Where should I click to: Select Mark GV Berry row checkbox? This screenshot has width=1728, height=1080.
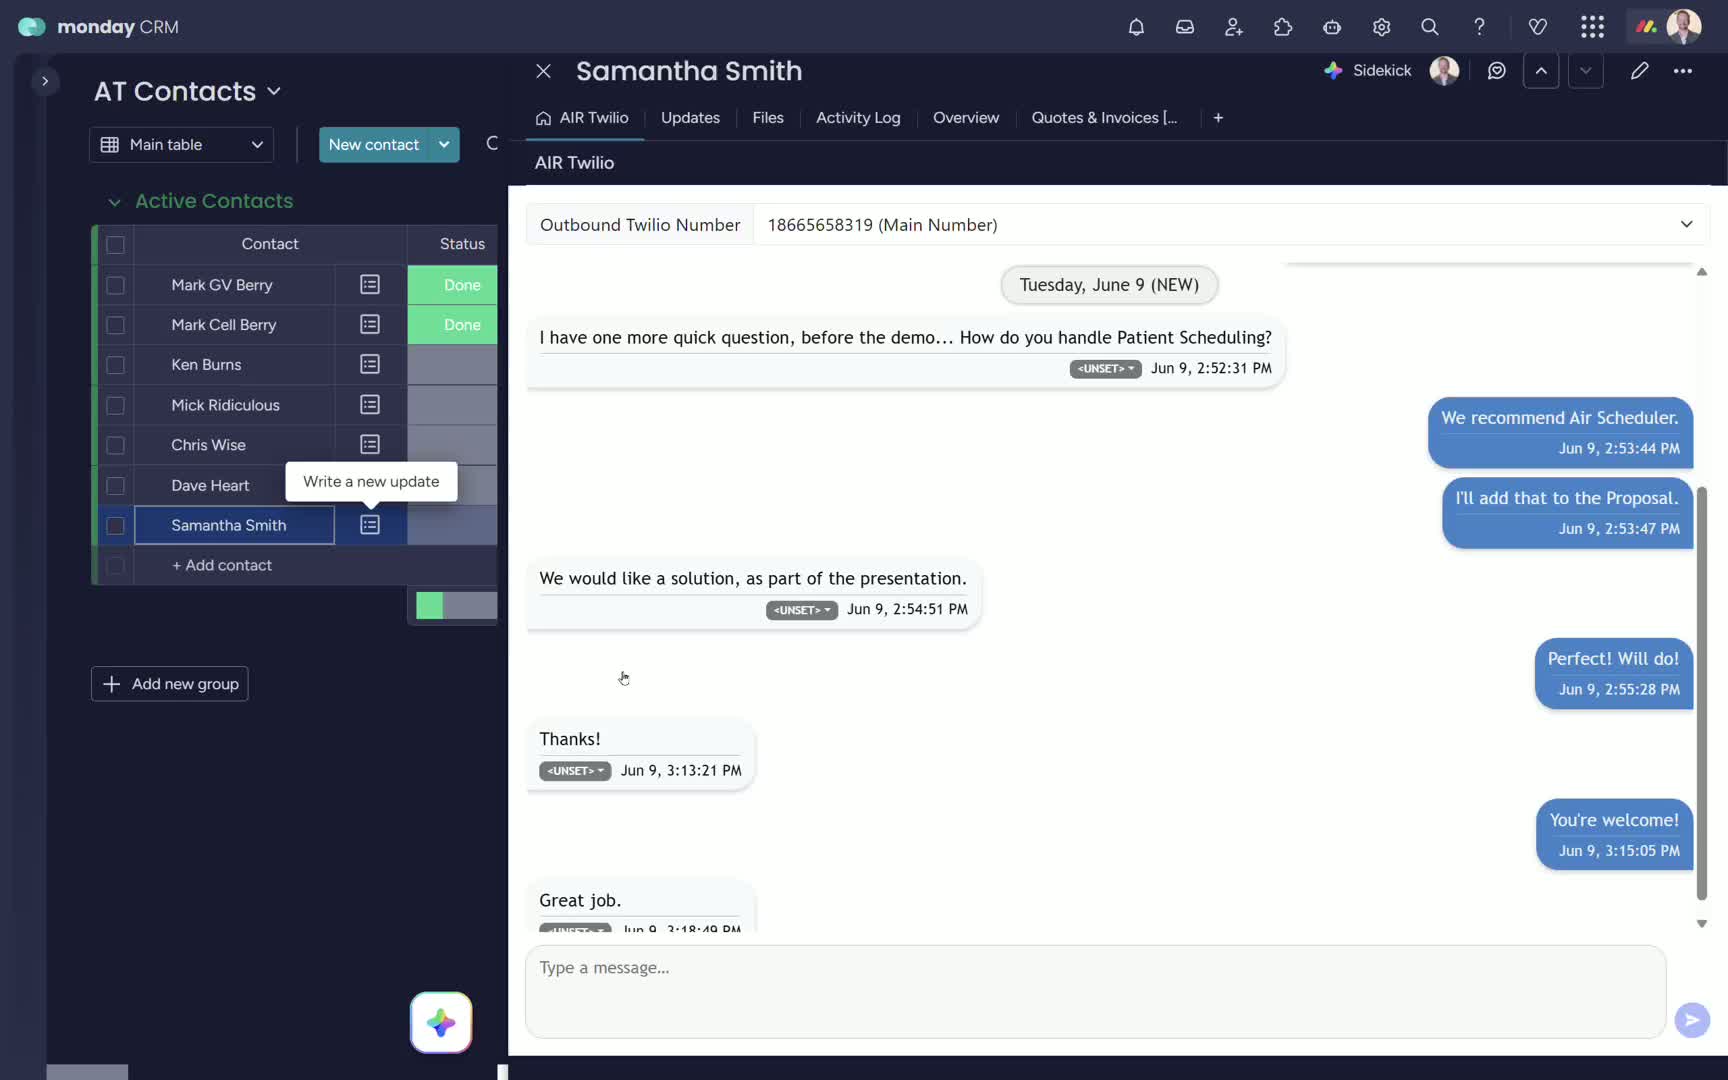click(x=115, y=285)
